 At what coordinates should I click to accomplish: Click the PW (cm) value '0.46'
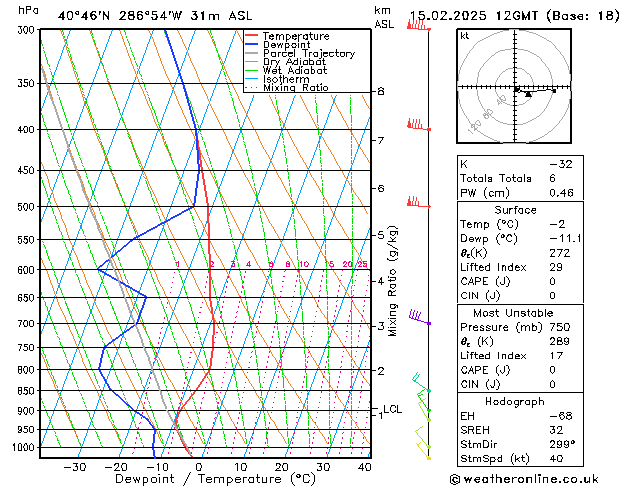pyautogui.click(x=561, y=193)
